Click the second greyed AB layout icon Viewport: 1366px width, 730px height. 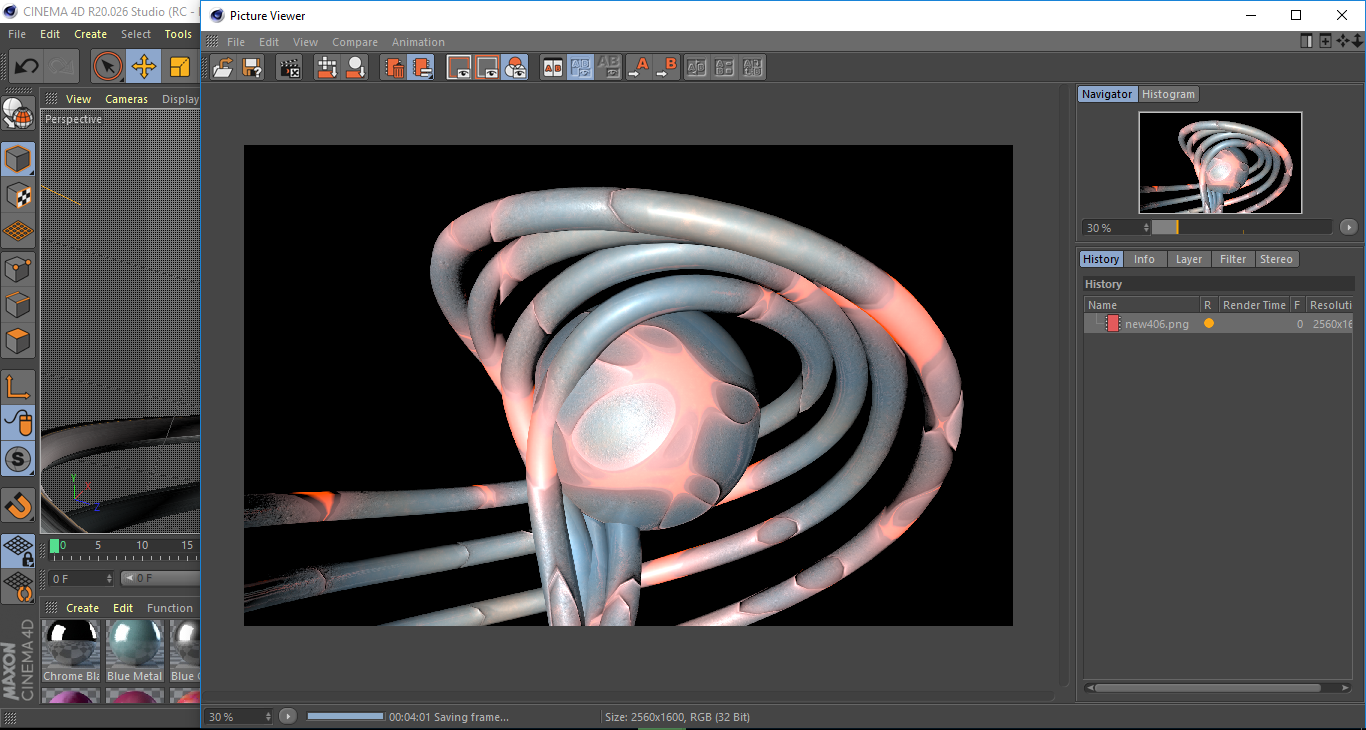[725, 68]
